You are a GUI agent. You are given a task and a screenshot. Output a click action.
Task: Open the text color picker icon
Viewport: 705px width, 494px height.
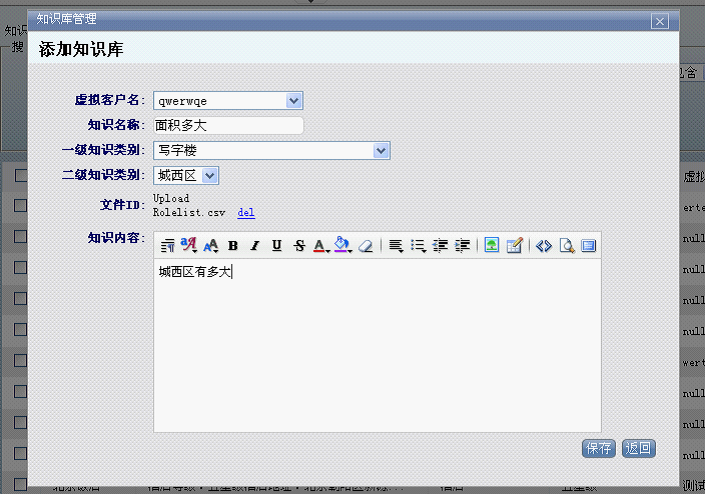point(321,245)
